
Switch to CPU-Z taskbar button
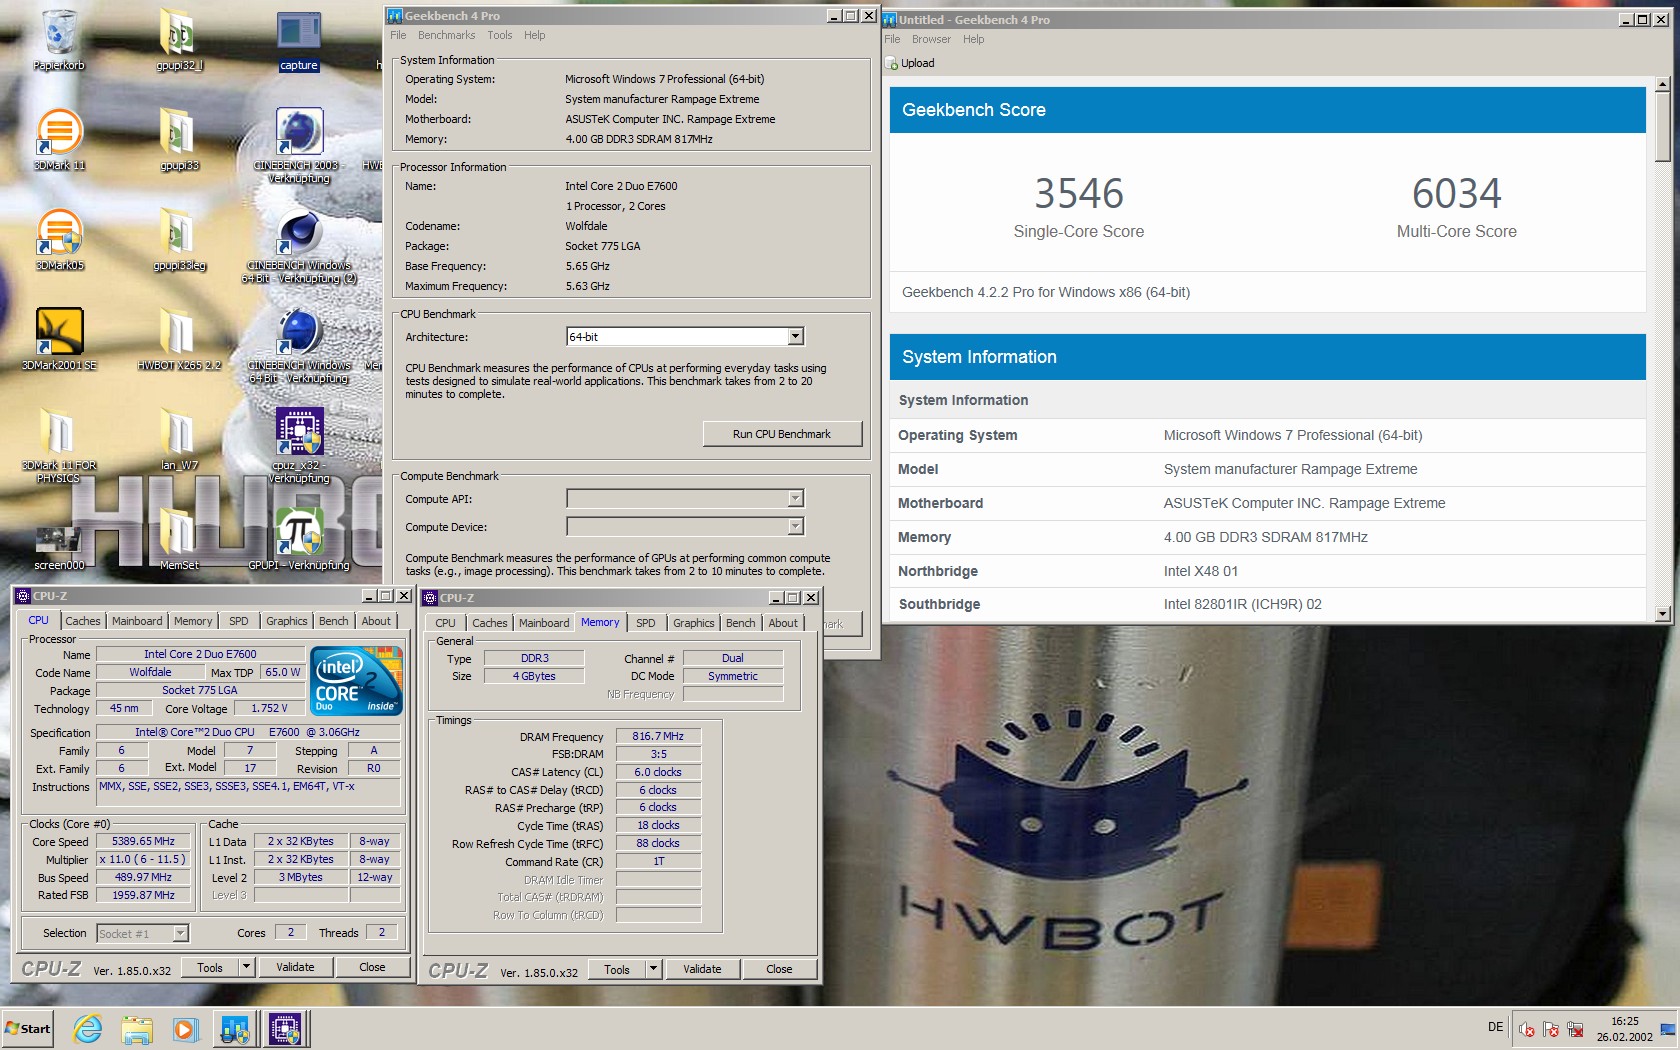[286, 1028]
